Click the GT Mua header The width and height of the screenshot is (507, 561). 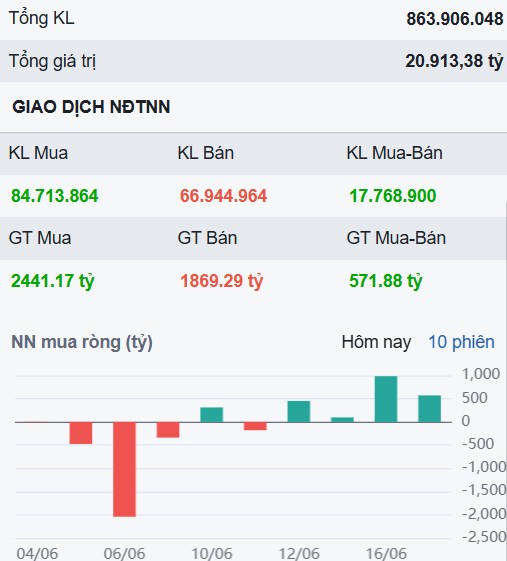[x=40, y=238]
